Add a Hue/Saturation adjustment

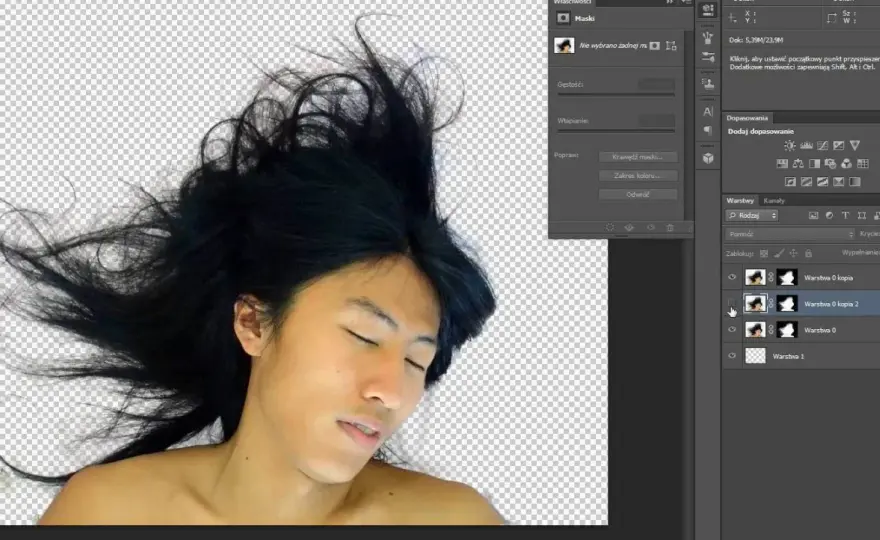[782, 164]
